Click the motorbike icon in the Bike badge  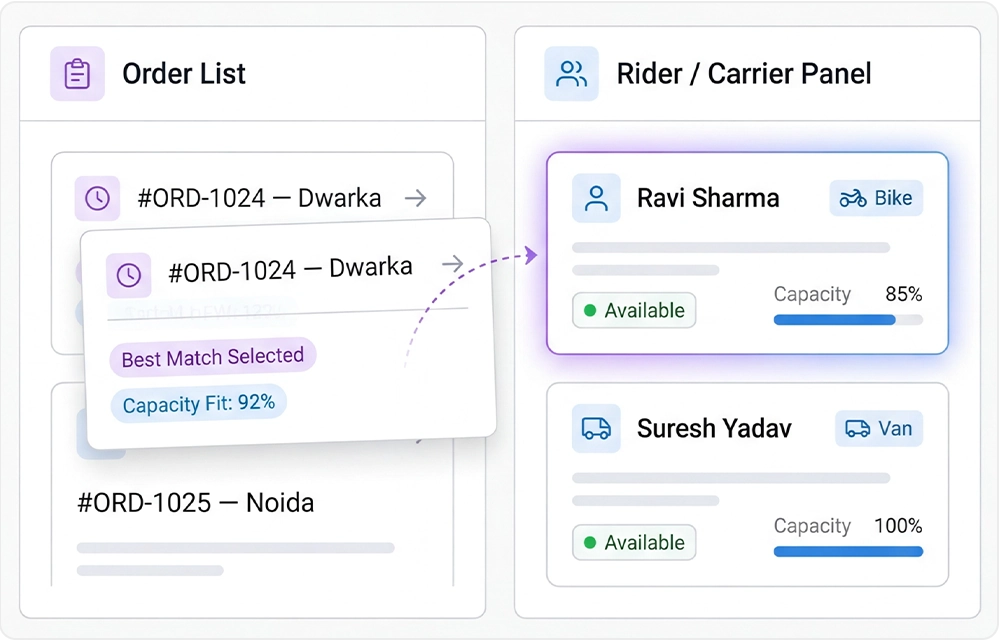tap(853, 198)
